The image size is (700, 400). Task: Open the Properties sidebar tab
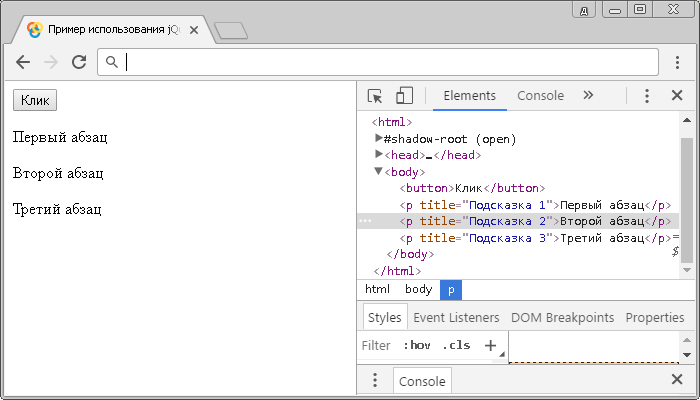(655, 317)
